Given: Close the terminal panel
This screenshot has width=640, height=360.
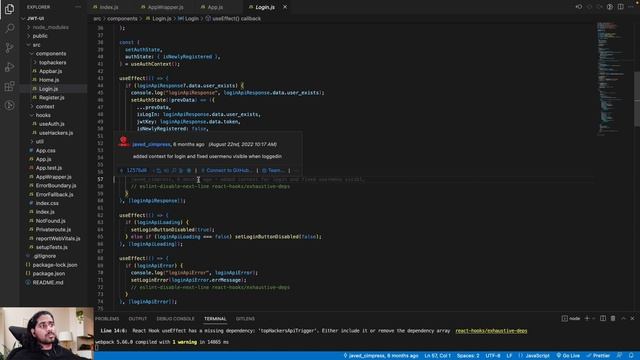Looking at the screenshot, I should coord(632,318).
